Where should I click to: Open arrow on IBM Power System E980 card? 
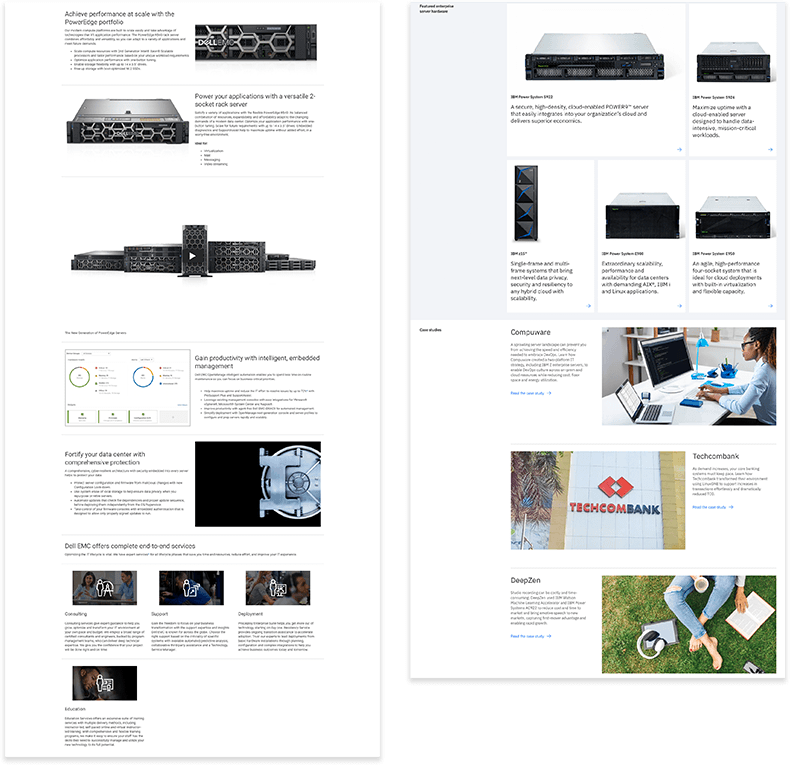click(679, 306)
